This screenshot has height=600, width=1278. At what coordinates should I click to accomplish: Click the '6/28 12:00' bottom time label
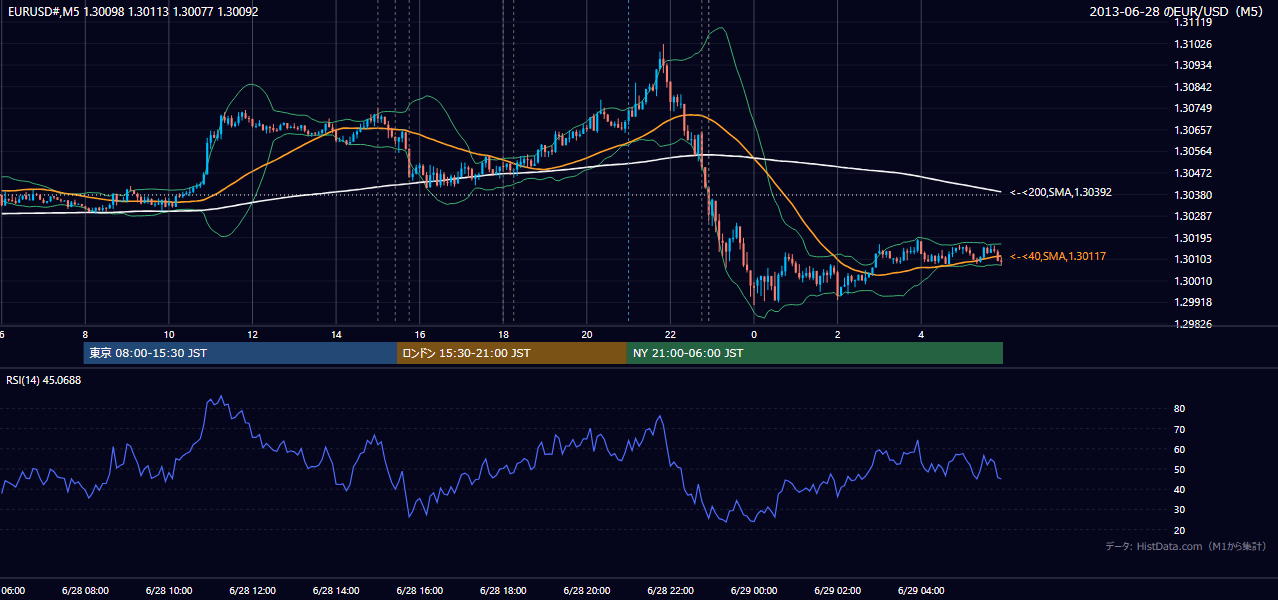(x=251, y=590)
